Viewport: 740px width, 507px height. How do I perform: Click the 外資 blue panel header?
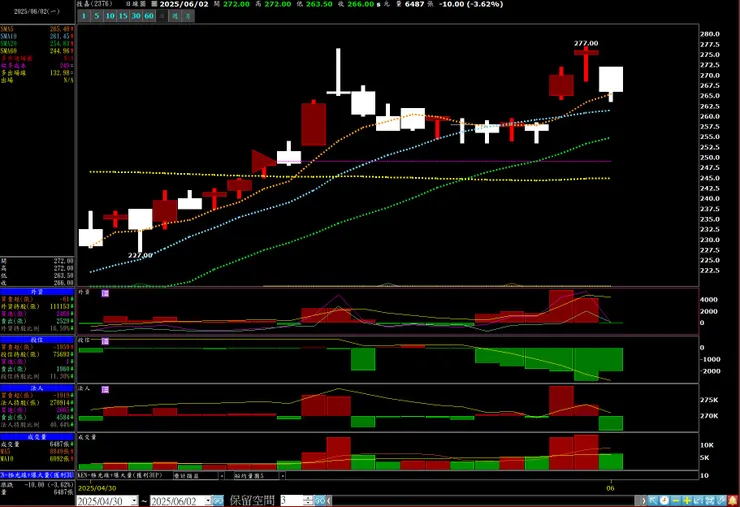point(37,292)
